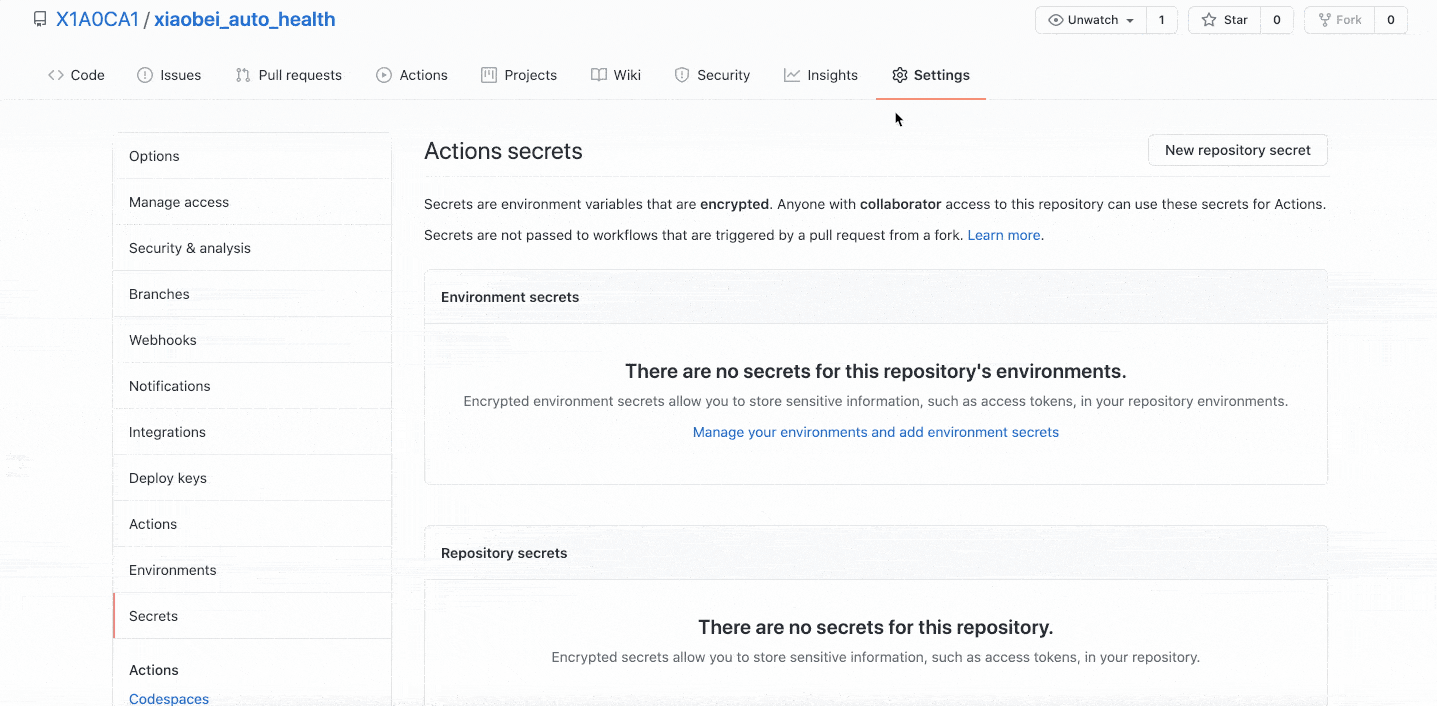Image resolution: width=1437 pixels, height=706 pixels.
Task: Click the watchers count number
Action: click(1161, 20)
